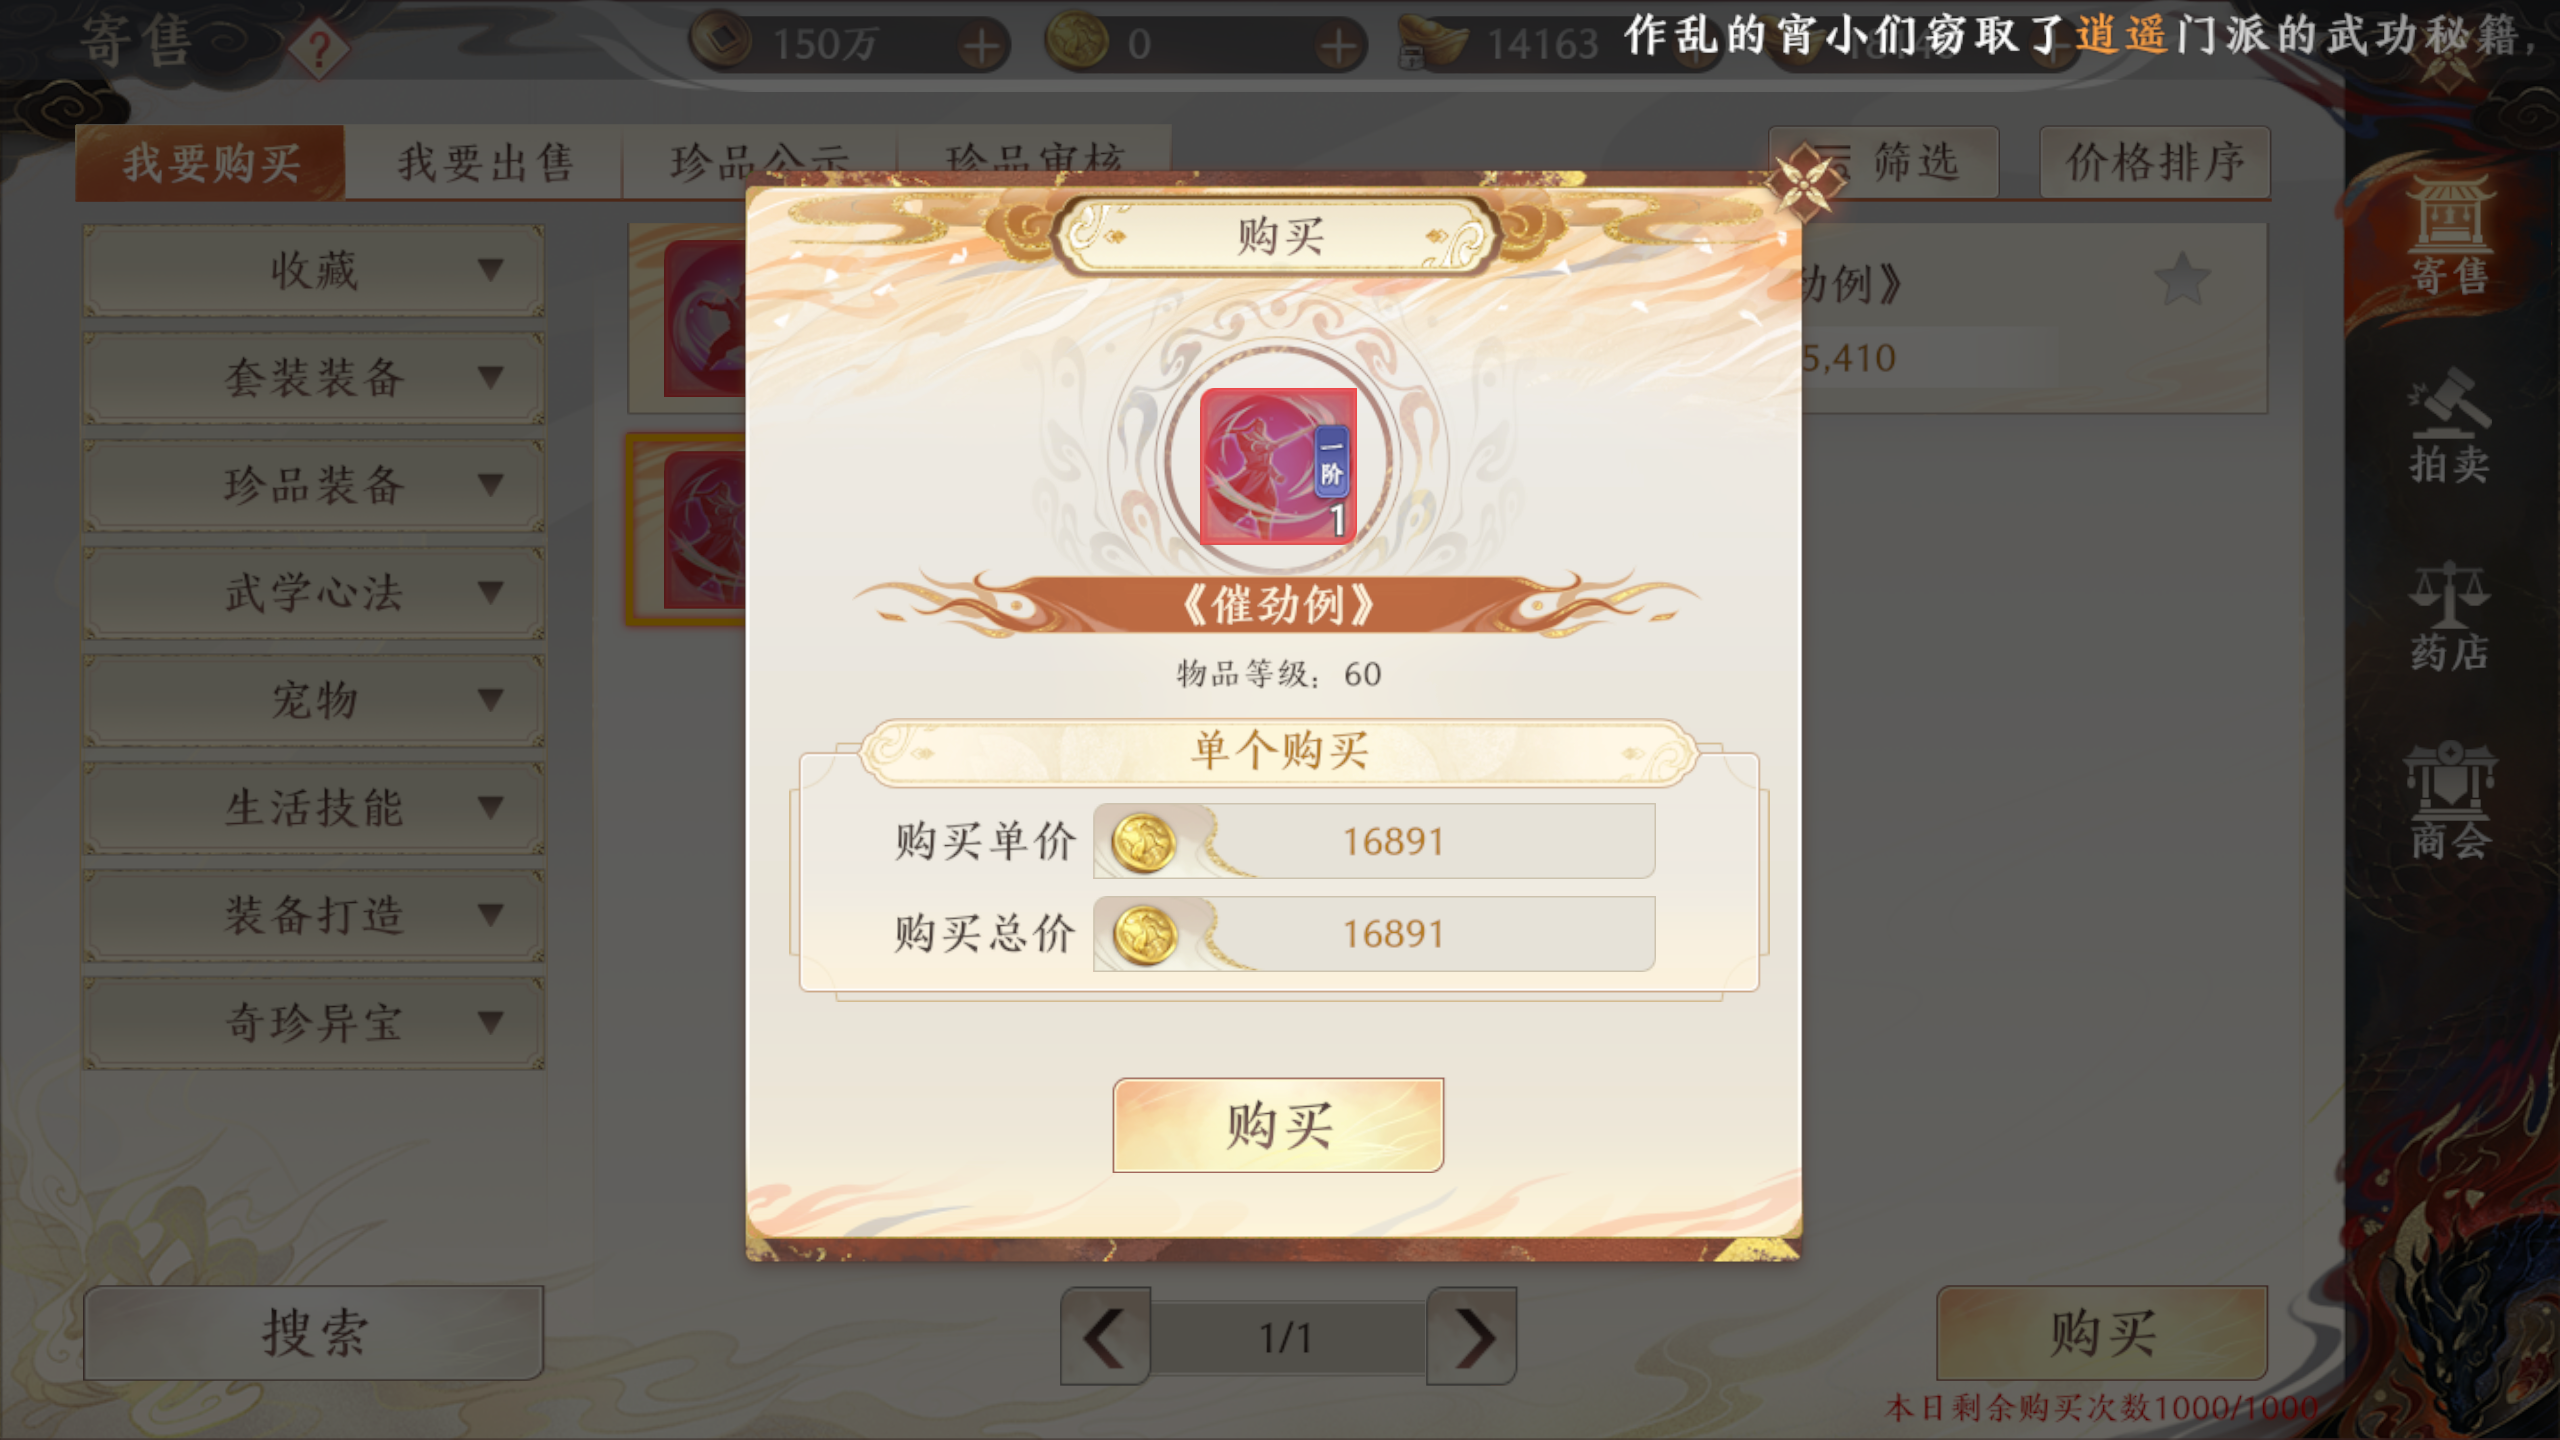The height and width of the screenshot is (1440, 2560).
Task: Switch to the 我要出售 tab
Action: pyautogui.click(x=485, y=163)
